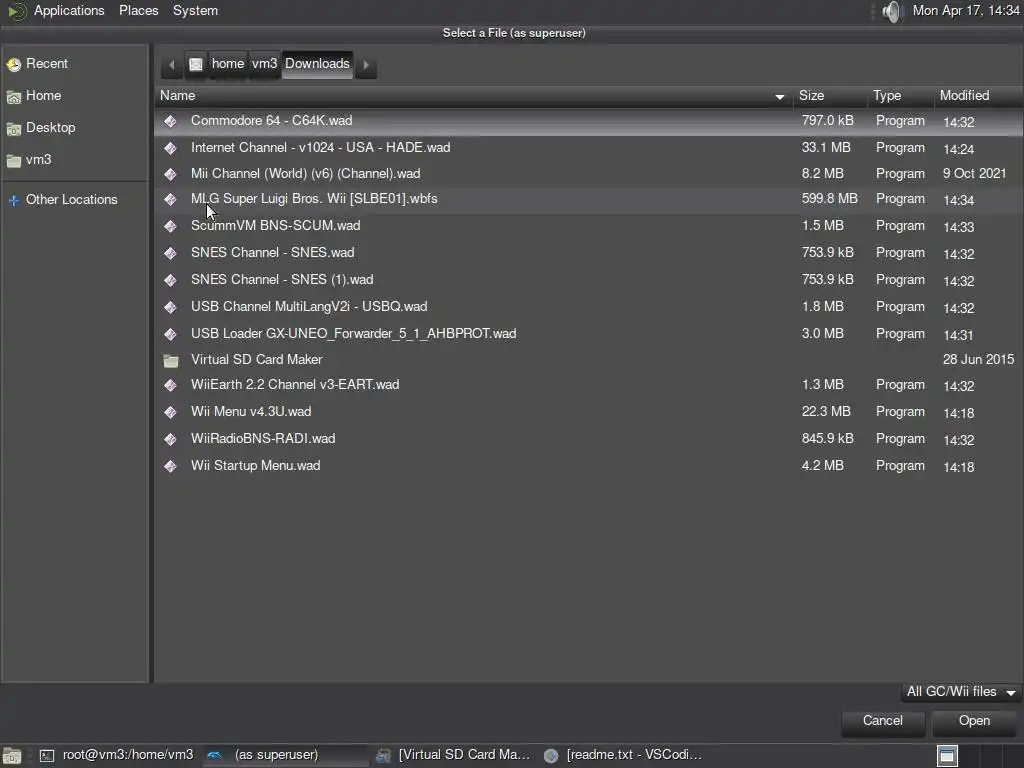Switch to readme.txt VSCodium taskbar window

(x=624, y=755)
